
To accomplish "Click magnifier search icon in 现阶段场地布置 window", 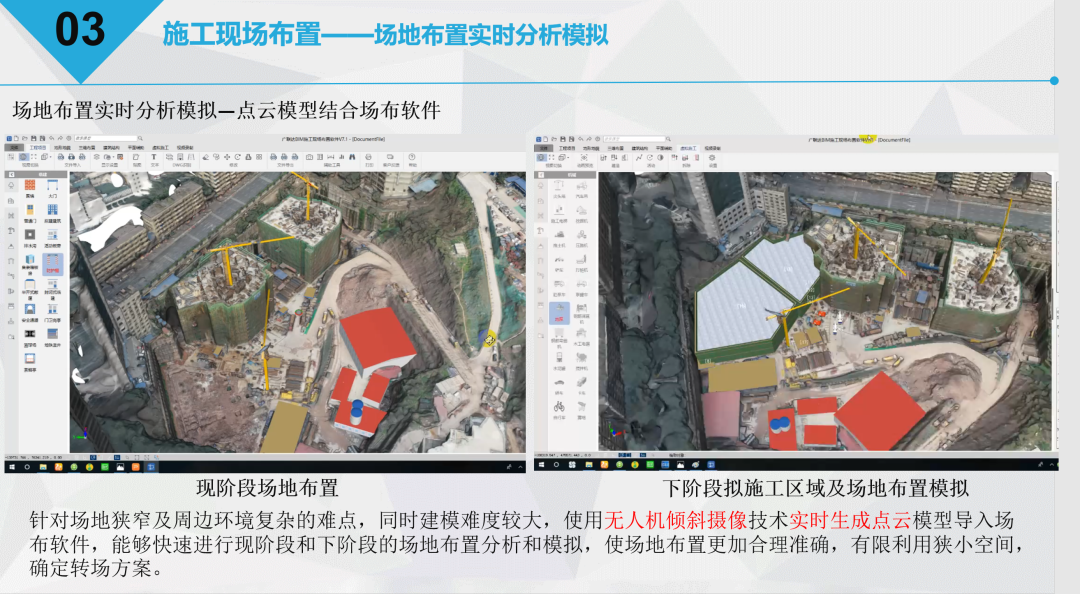I will [141, 139].
